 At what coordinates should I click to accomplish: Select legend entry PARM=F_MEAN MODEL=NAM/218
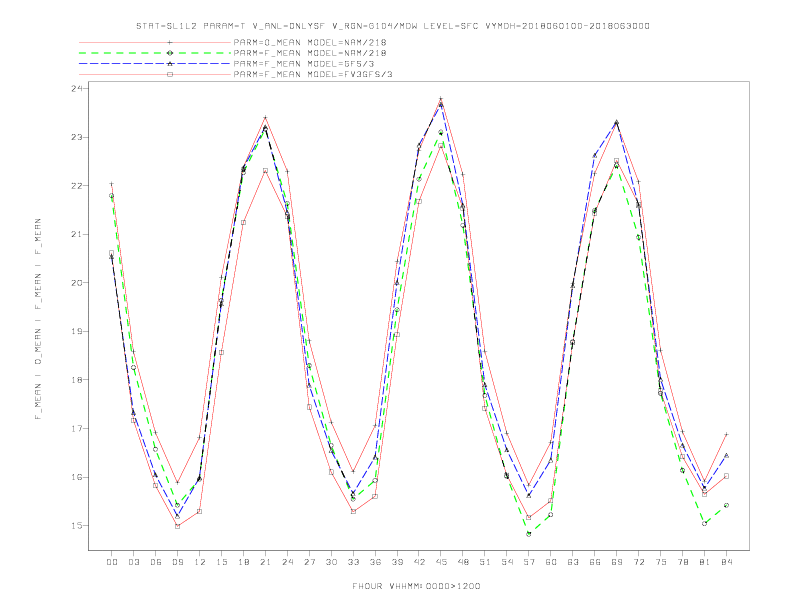310,53
